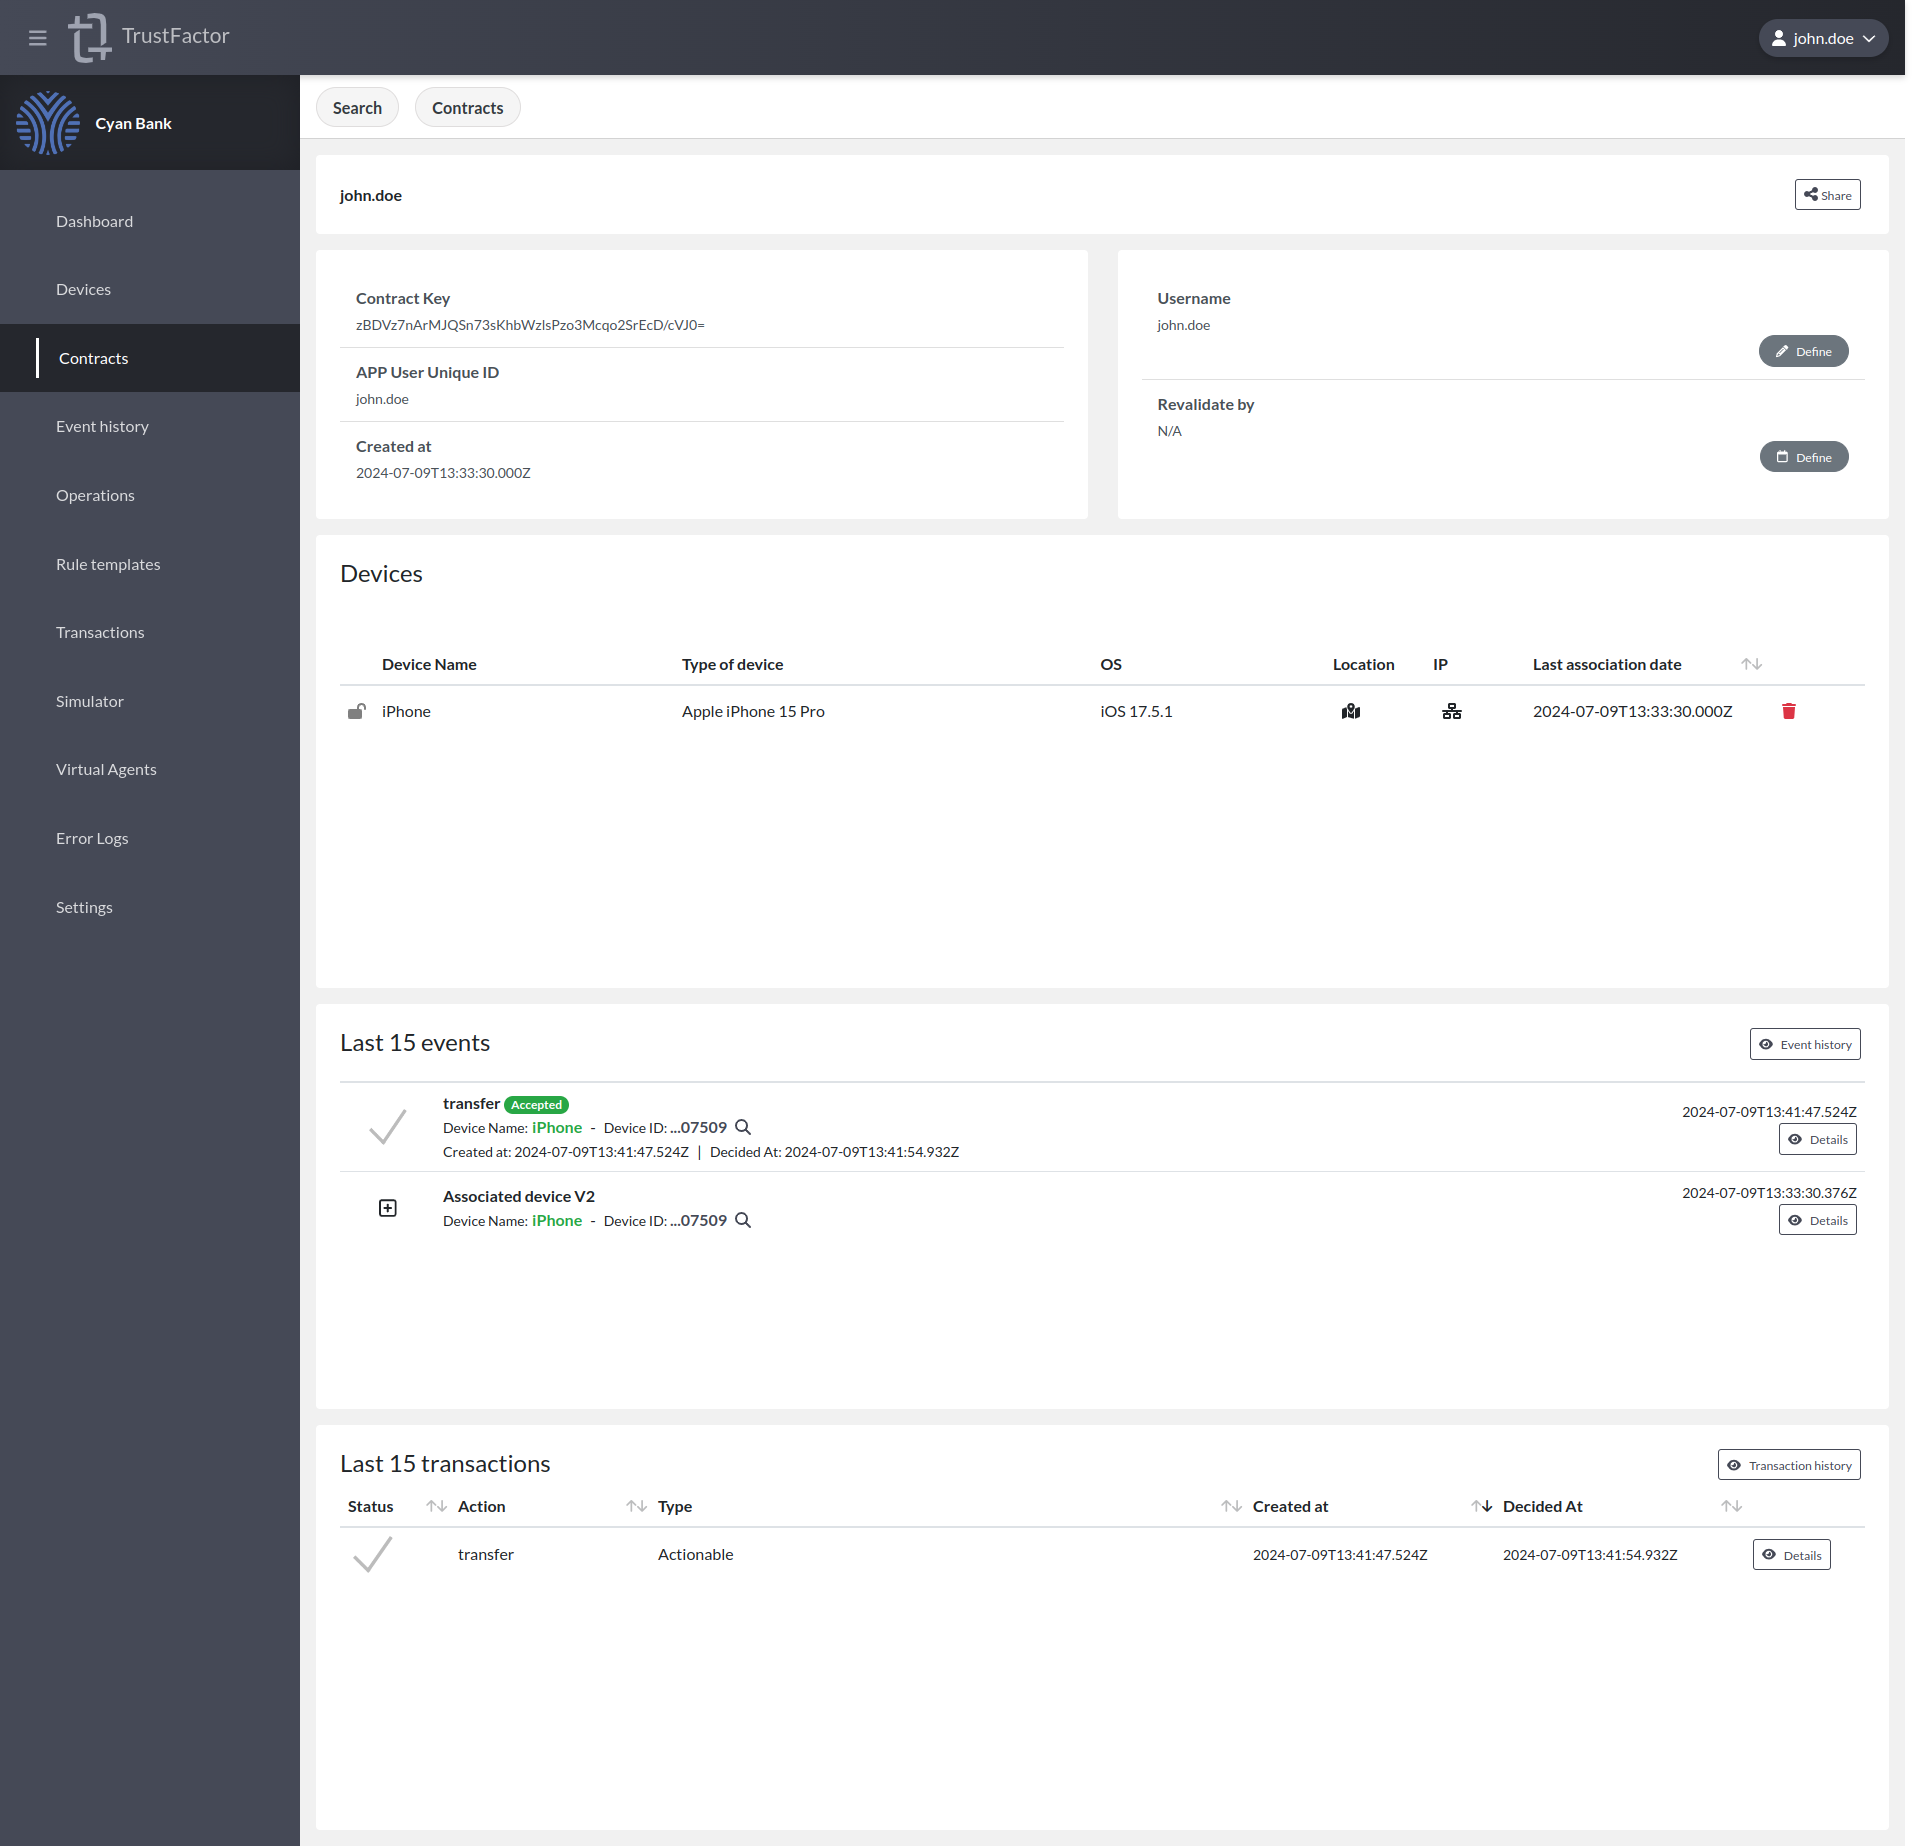Click the TrustFactor logo icon
This screenshot has height=1846, width=1920.
(91, 34)
